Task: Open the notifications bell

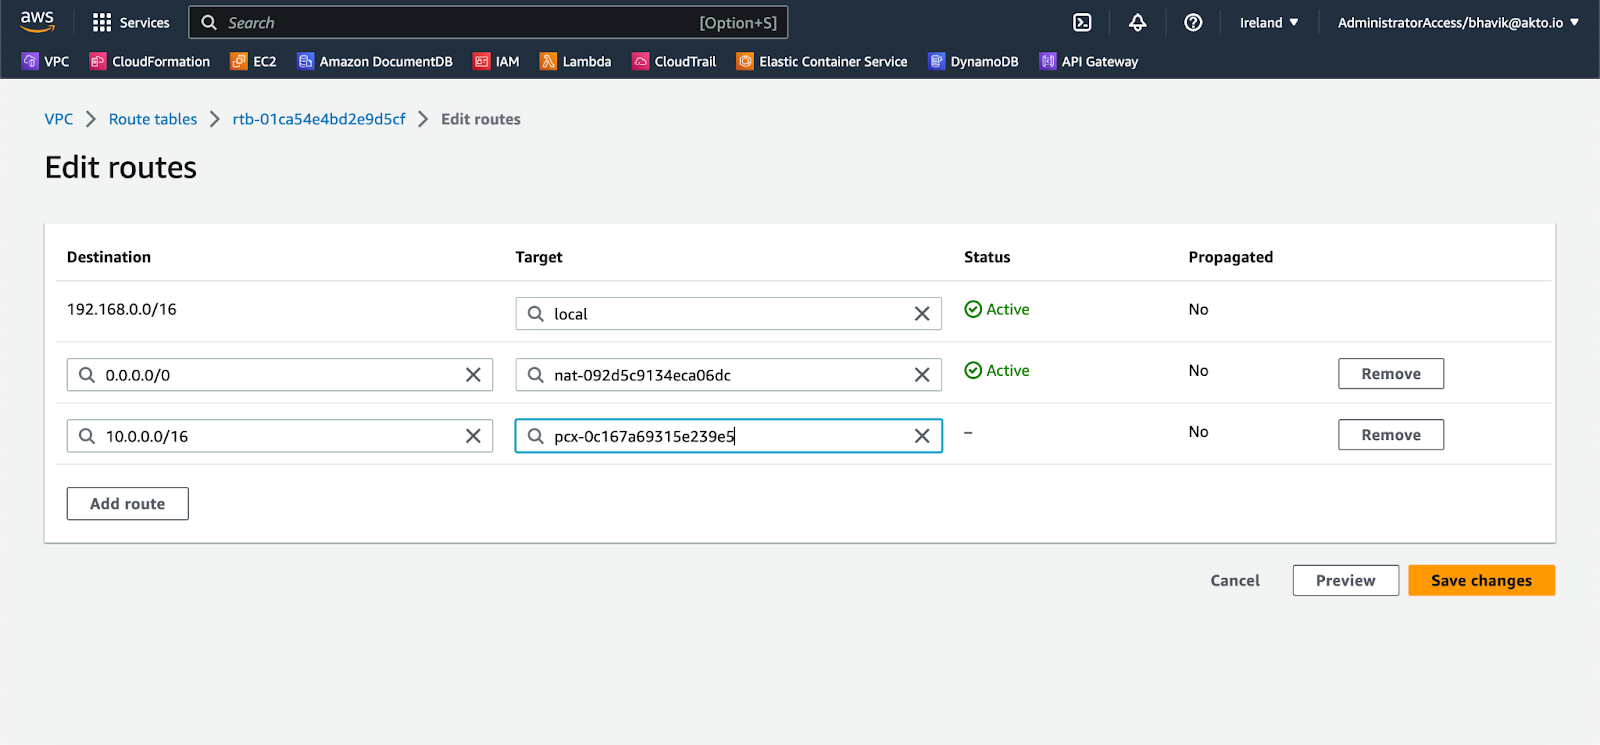Action: (x=1137, y=22)
